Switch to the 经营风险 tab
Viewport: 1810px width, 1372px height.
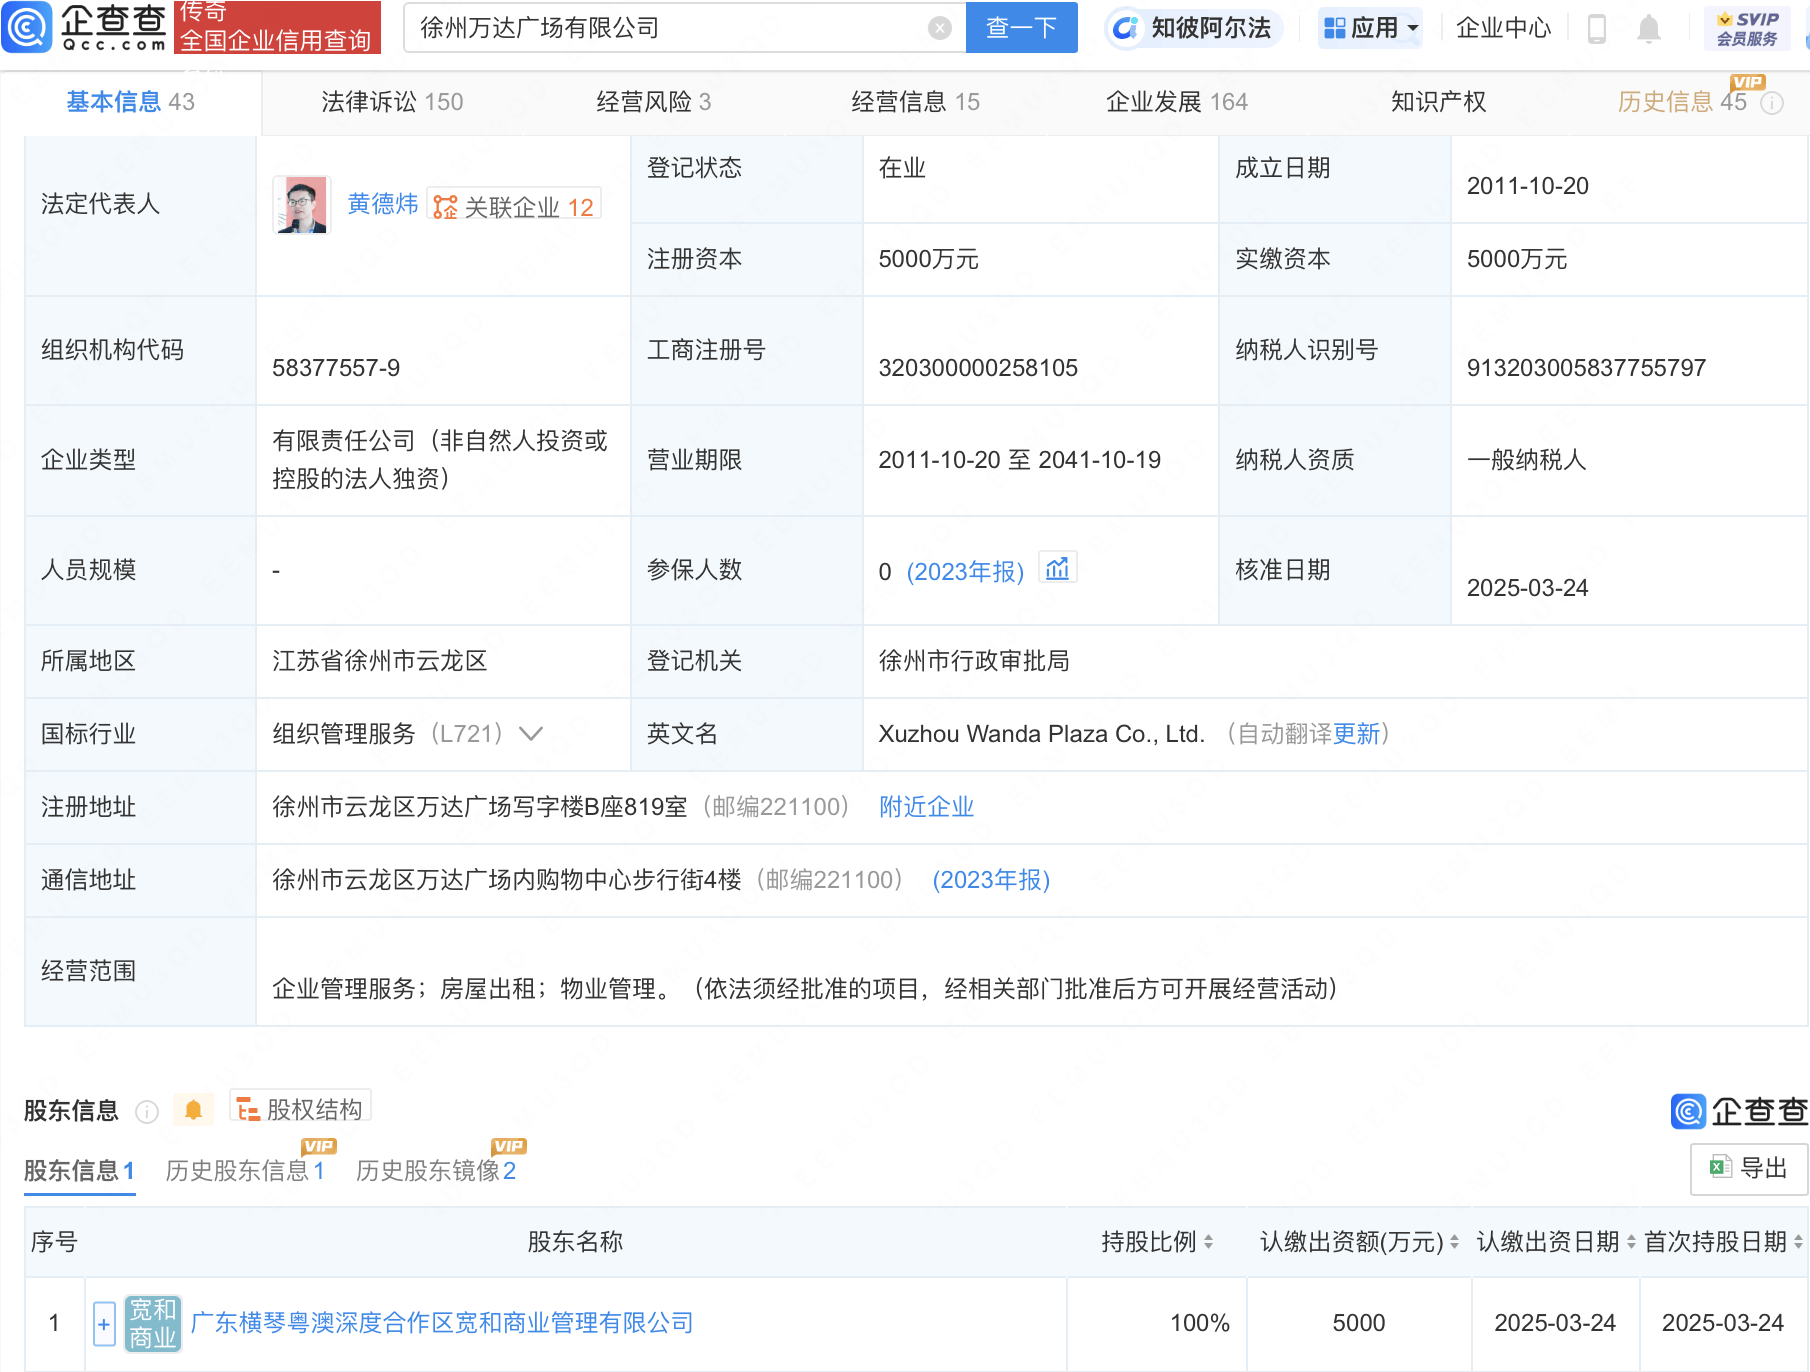tap(653, 102)
